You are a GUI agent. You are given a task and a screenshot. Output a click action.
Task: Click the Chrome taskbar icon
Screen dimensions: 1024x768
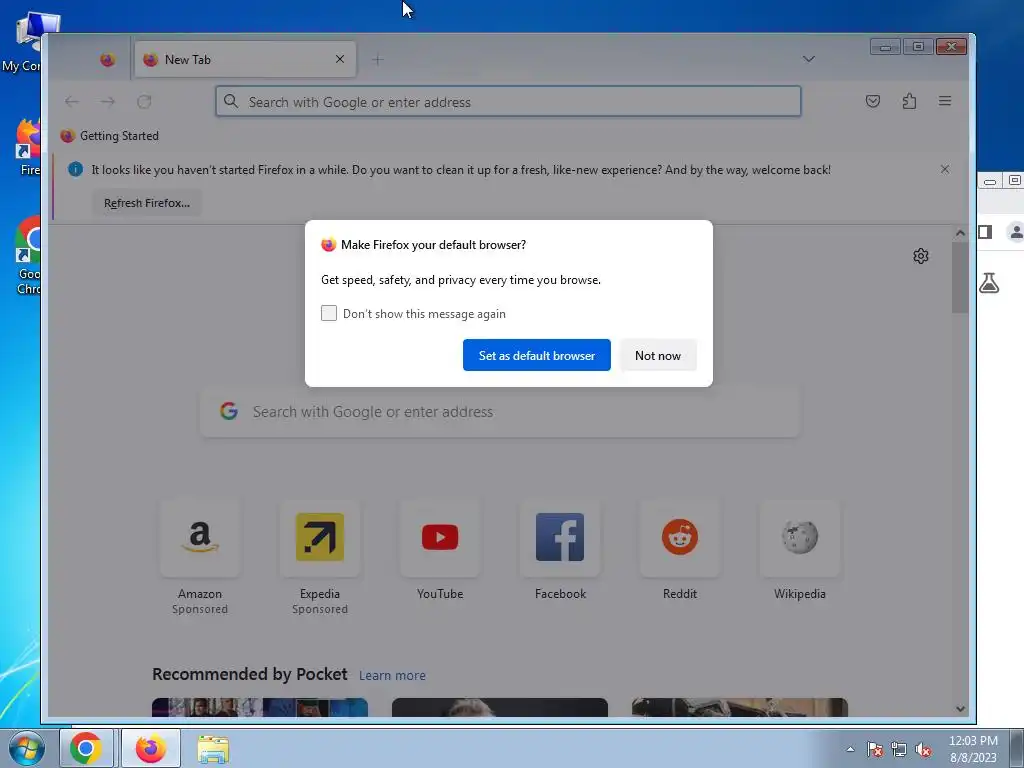point(86,748)
